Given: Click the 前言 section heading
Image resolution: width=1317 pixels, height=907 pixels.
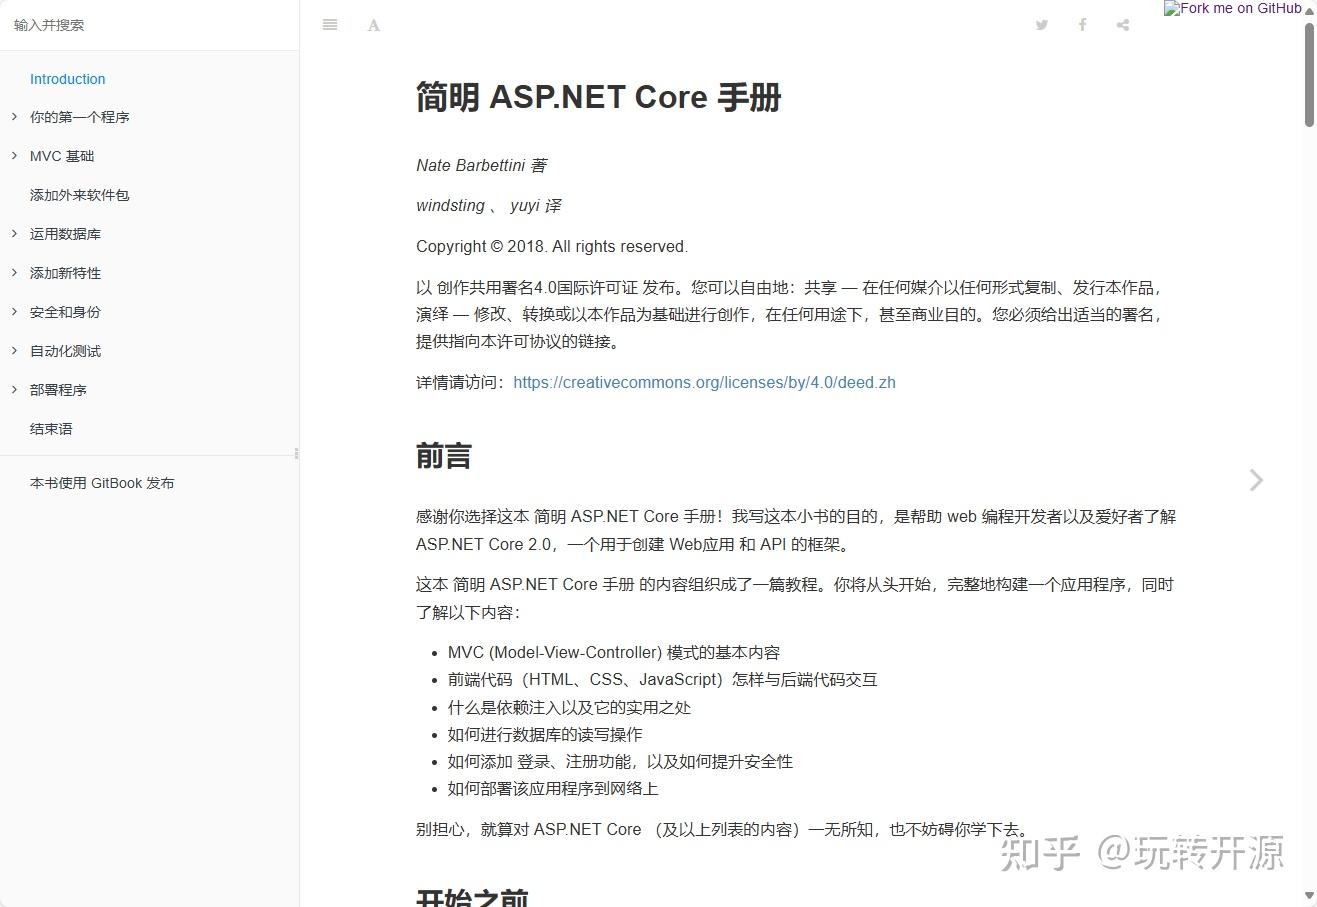Looking at the screenshot, I should [x=443, y=456].
